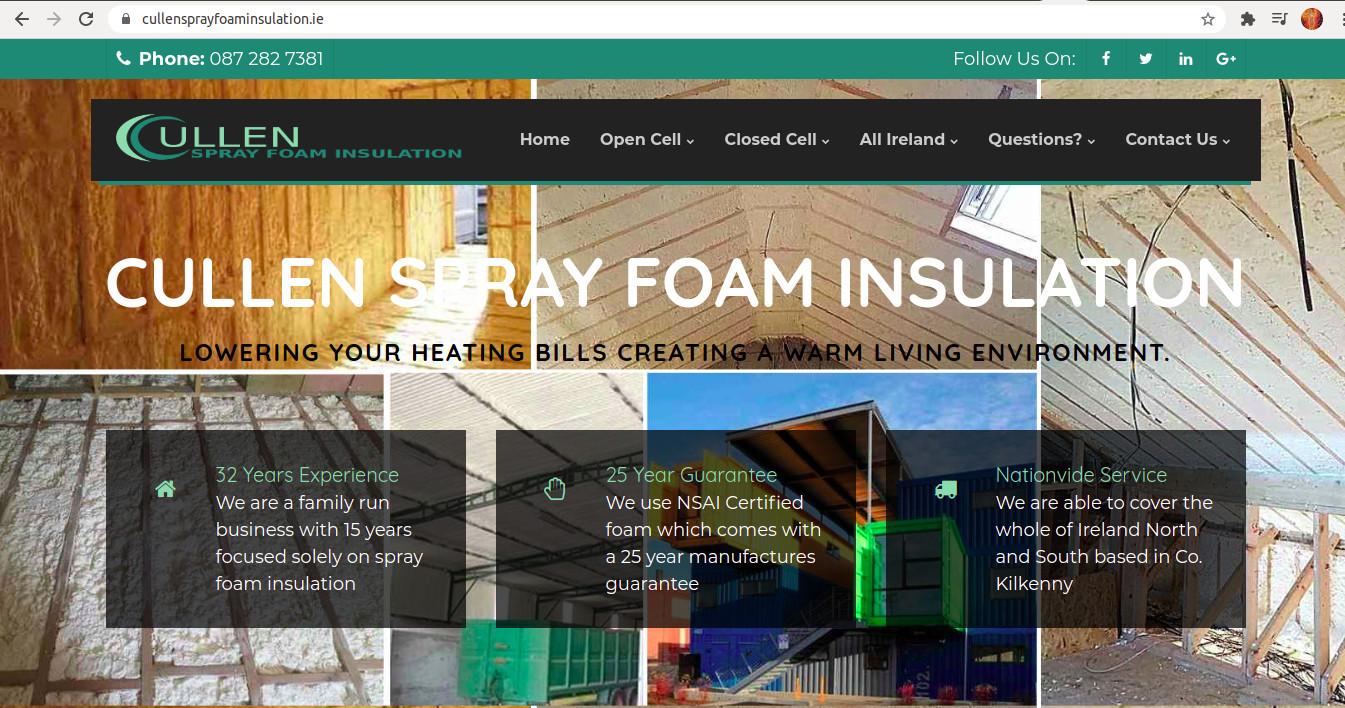This screenshot has width=1345, height=708.
Task: Click the truck icon beside Nationwide Service
Action: click(946, 489)
